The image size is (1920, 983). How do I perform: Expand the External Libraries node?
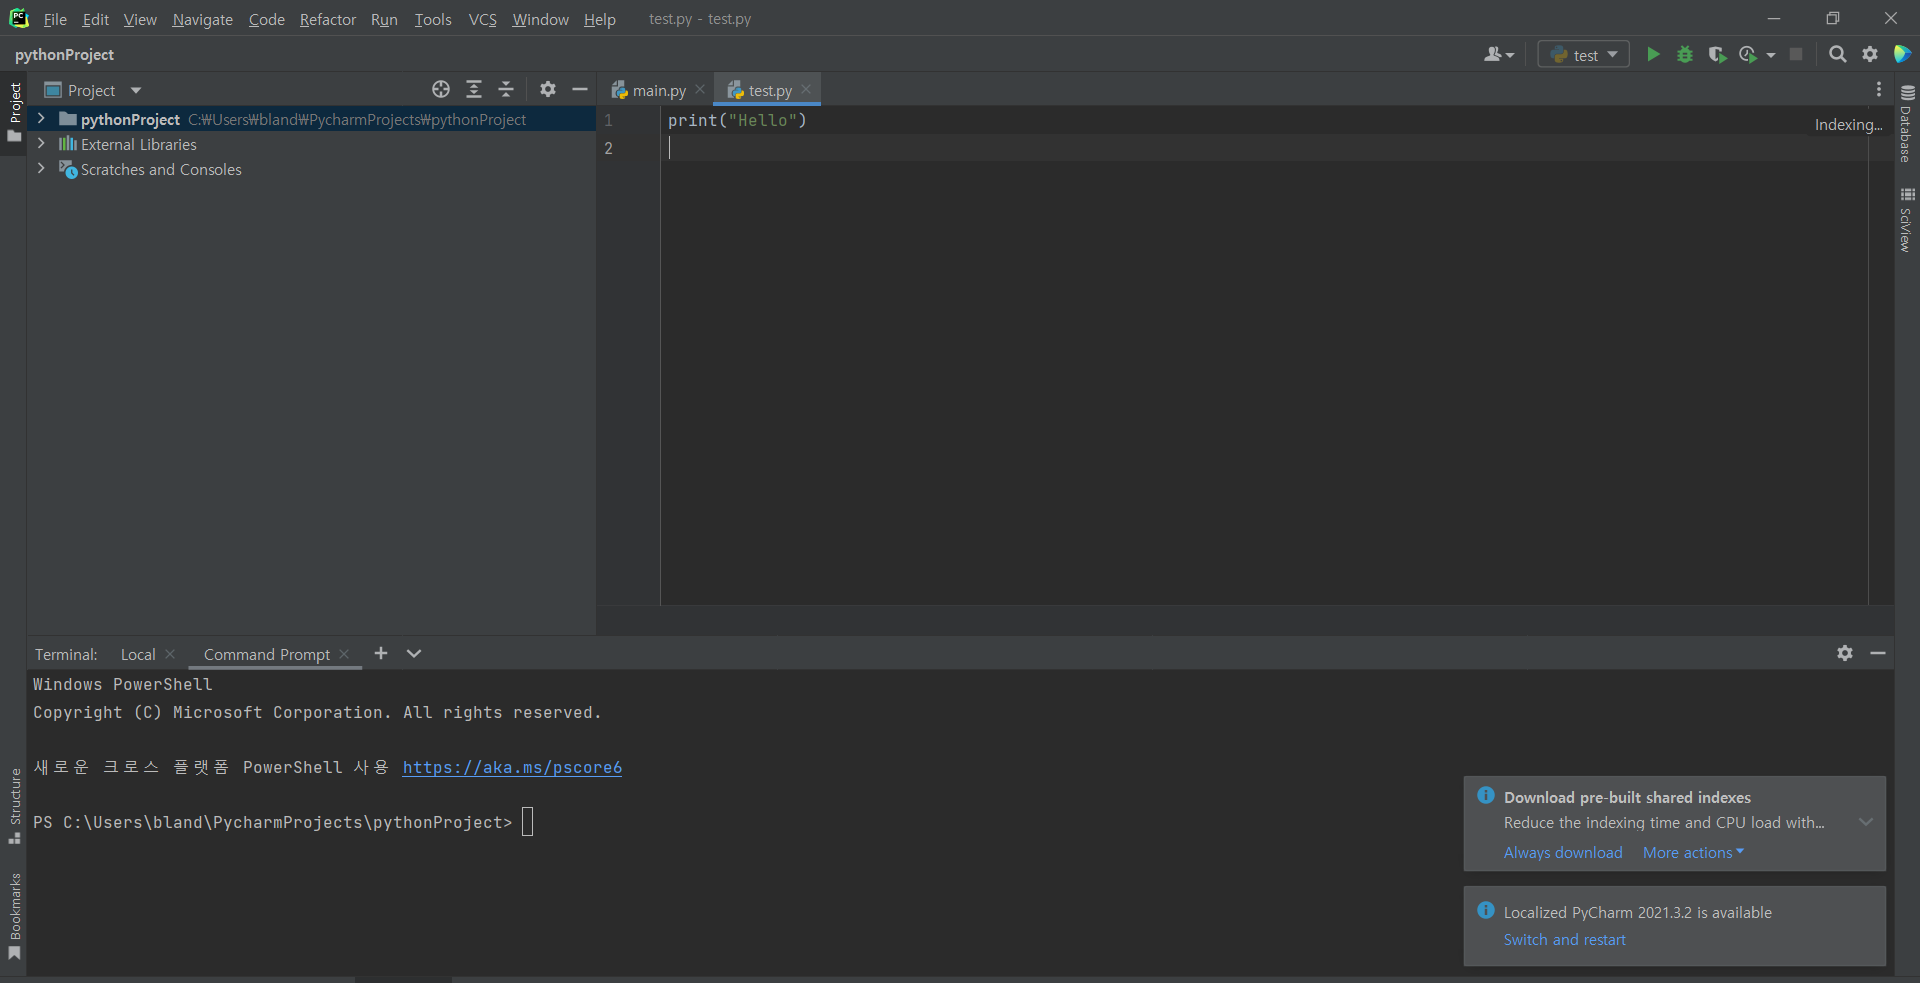point(41,144)
